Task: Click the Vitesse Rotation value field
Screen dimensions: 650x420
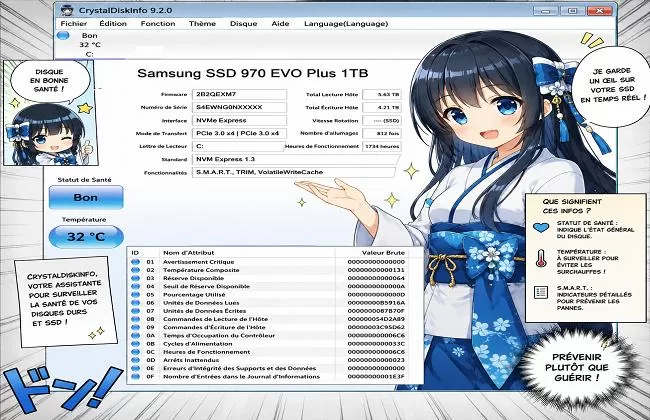Action: coord(382,121)
